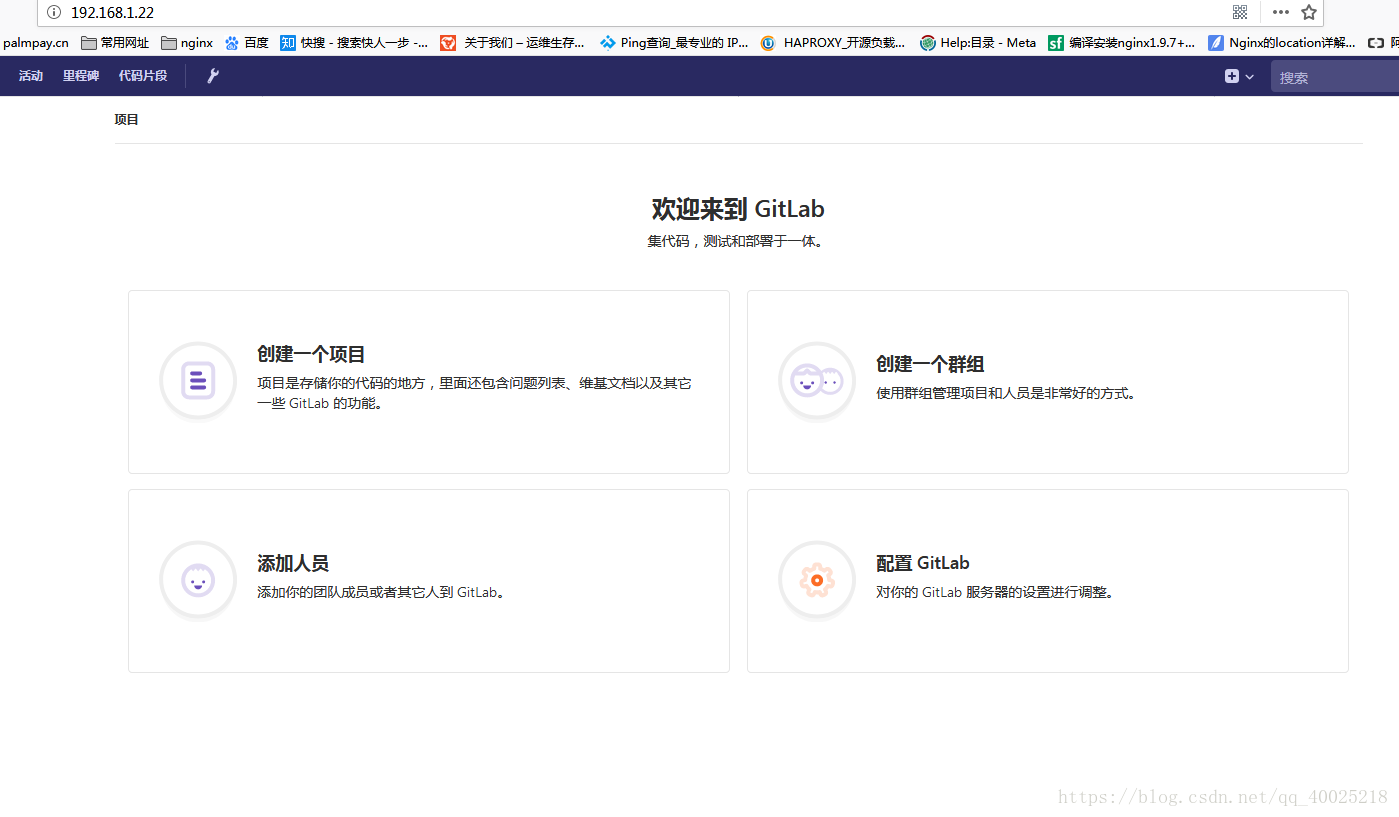Open the nginx bookmarks folder
This screenshot has width=1399, height=817.
coord(187,43)
